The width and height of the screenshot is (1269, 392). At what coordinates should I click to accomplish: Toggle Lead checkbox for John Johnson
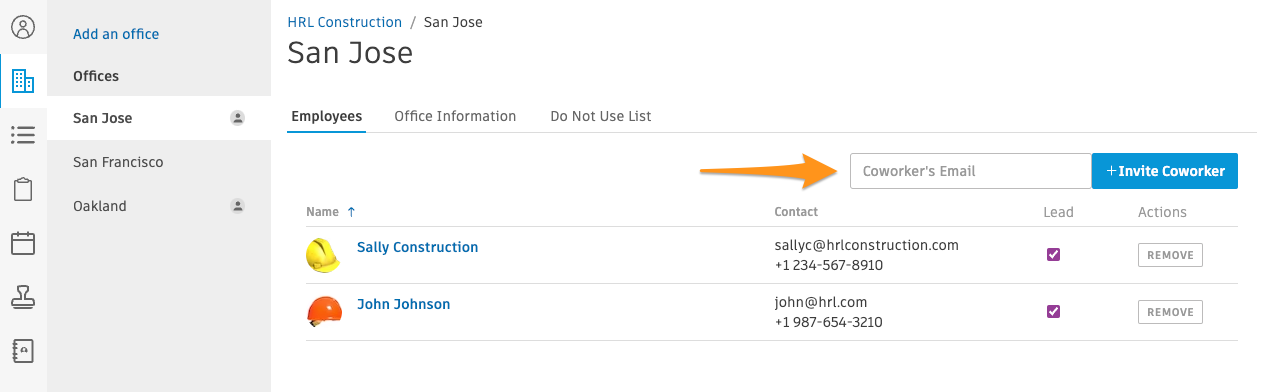pos(1053,311)
